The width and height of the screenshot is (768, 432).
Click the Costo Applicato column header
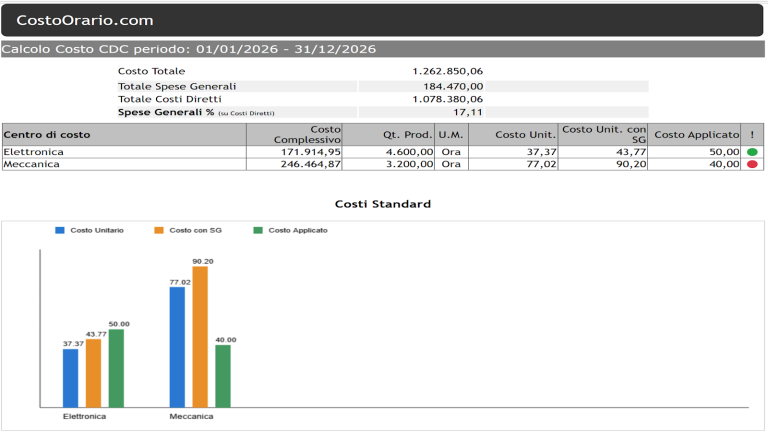tap(696, 134)
